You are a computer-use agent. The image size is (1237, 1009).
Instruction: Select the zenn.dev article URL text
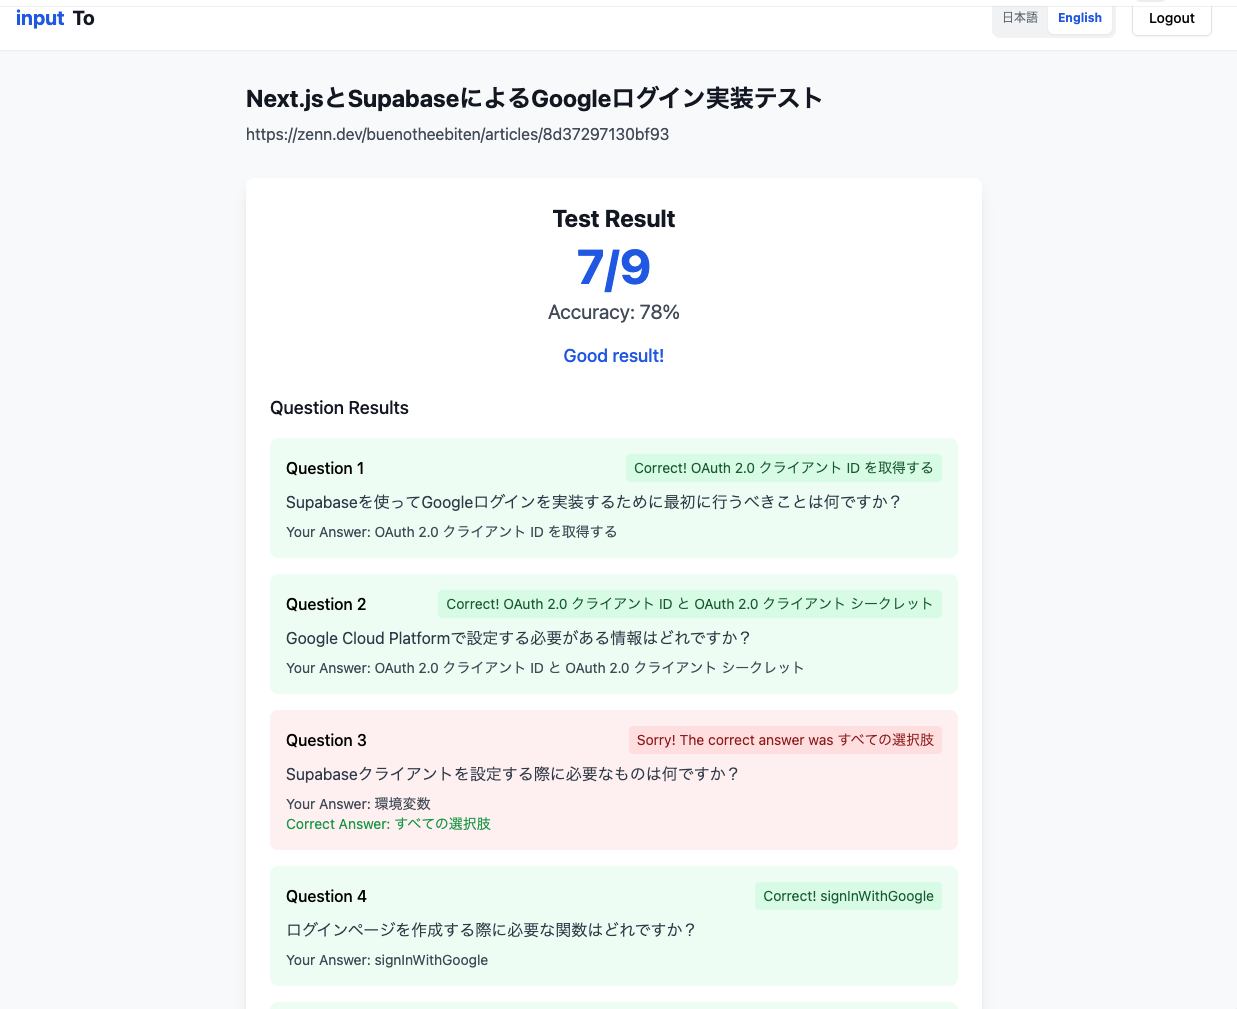click(x=457, y=134)
